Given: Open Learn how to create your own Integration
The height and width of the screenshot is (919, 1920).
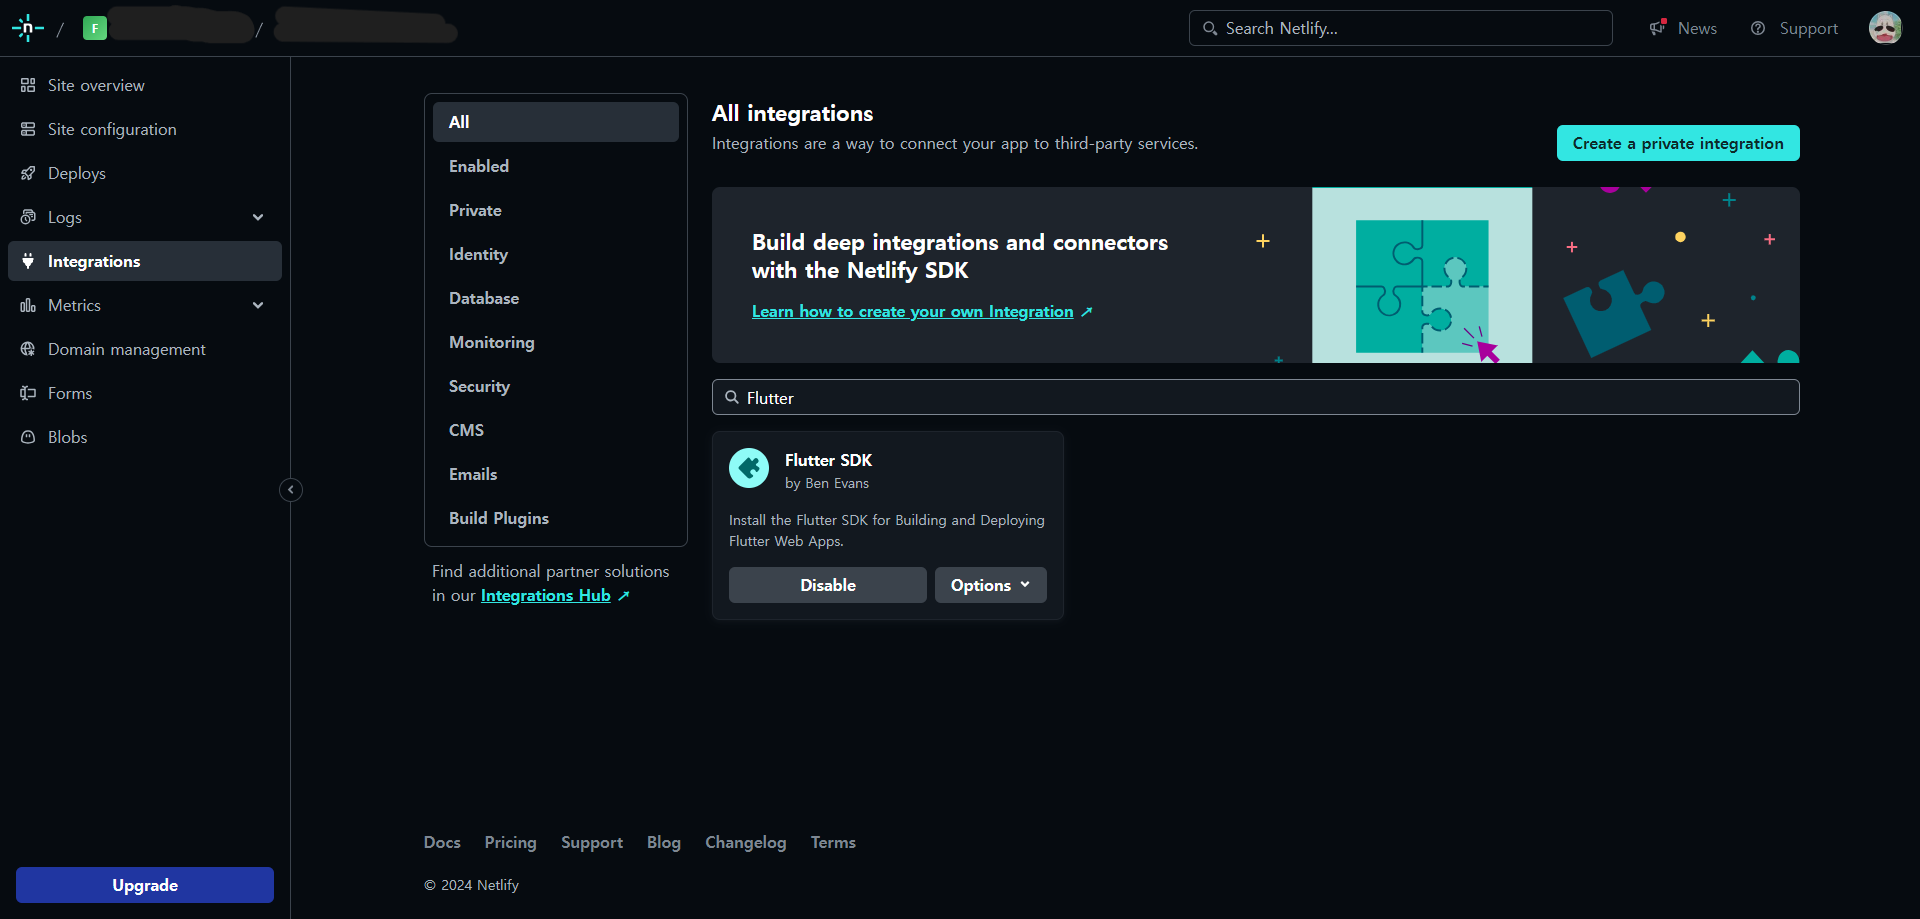Looking at the screenshot, I should (x=912, y=312).
